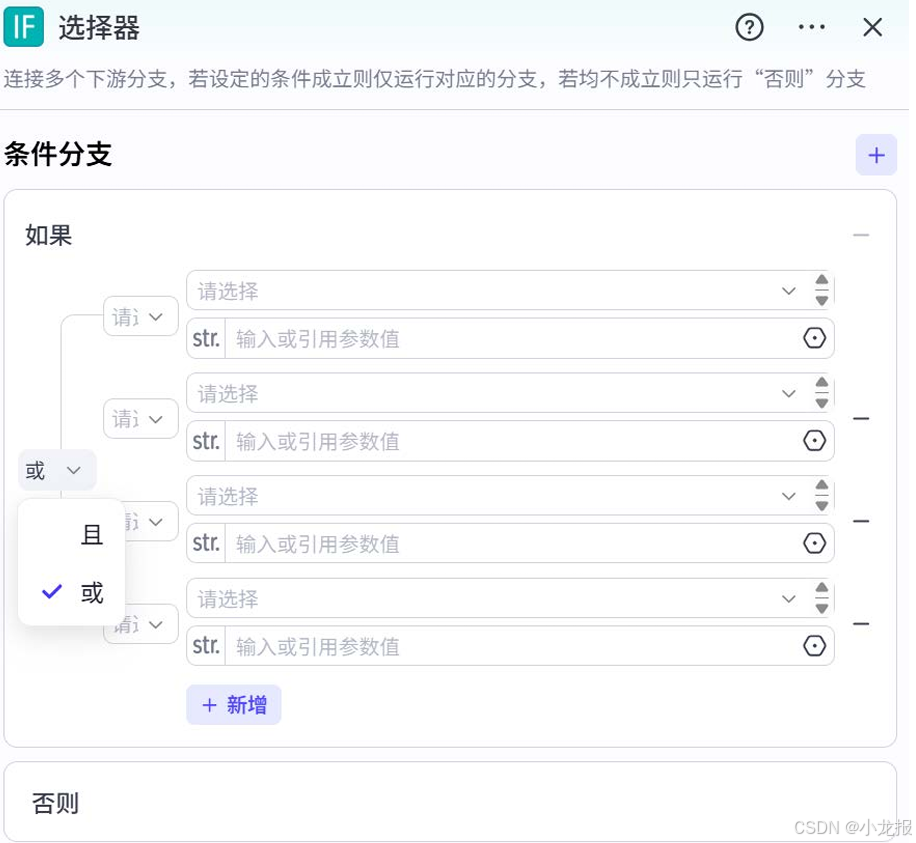Image resolution: width=916 pixels, height=843 pixels.
Task: Click the more options ellipsis icon
Action: pyautogui.click(x=811, y=28)
